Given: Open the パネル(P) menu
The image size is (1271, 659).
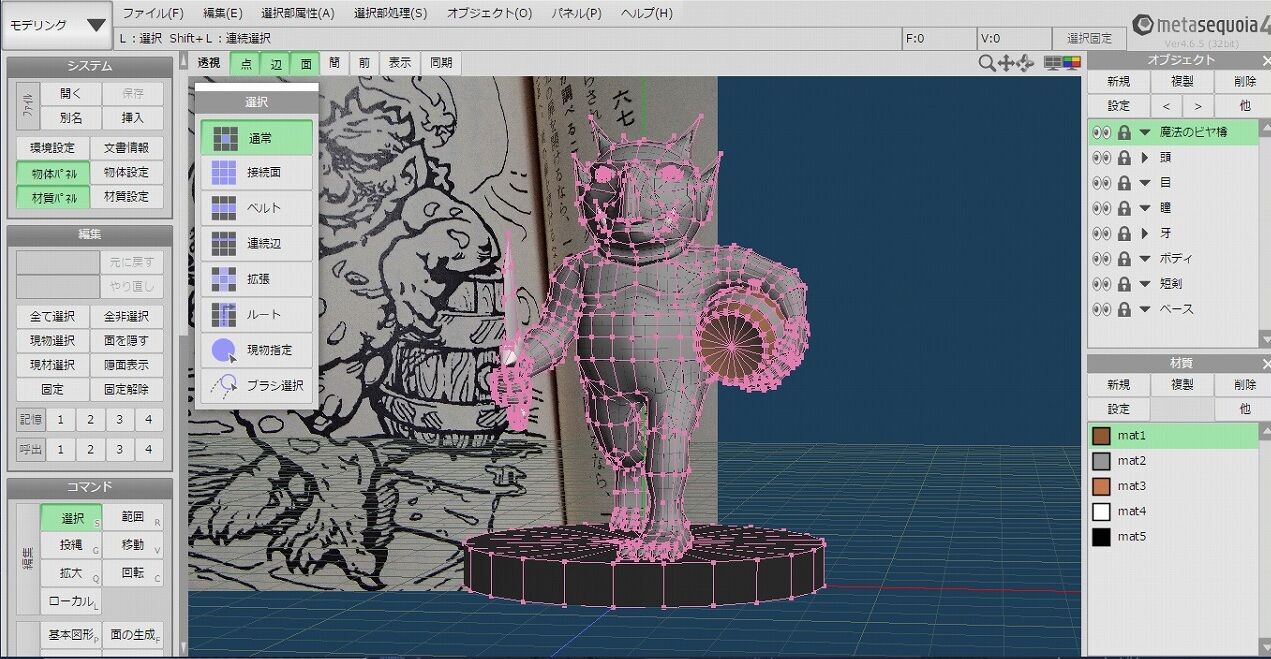Looking at the screenshot, I should (576, 13).
